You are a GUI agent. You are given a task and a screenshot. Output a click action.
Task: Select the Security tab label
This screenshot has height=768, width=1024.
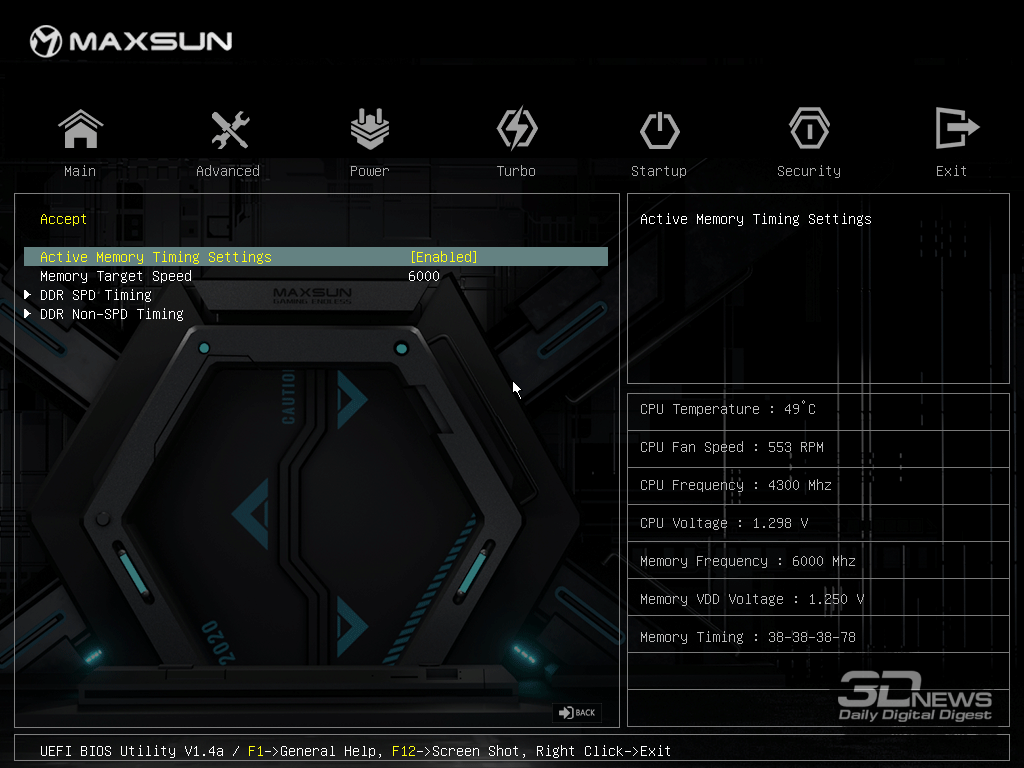coord(809,171)
